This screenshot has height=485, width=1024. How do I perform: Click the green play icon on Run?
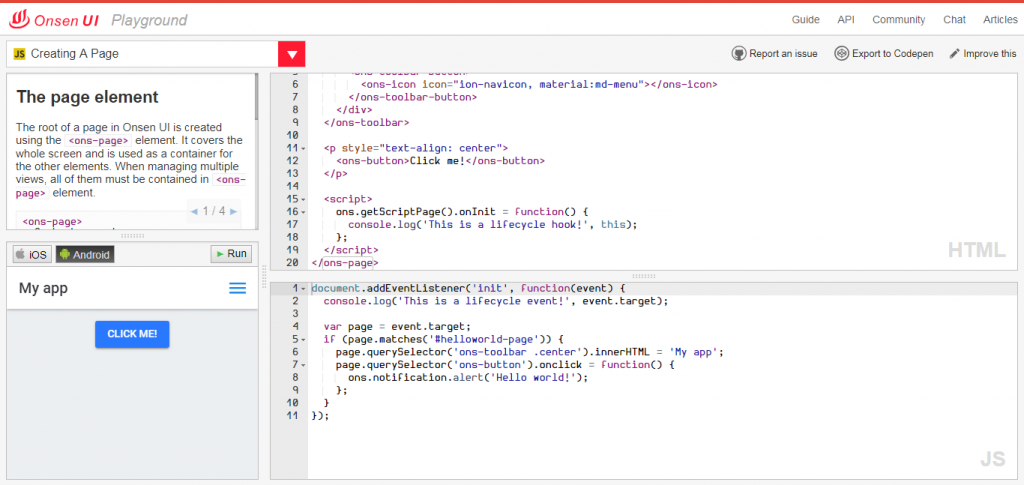(220, 254)
